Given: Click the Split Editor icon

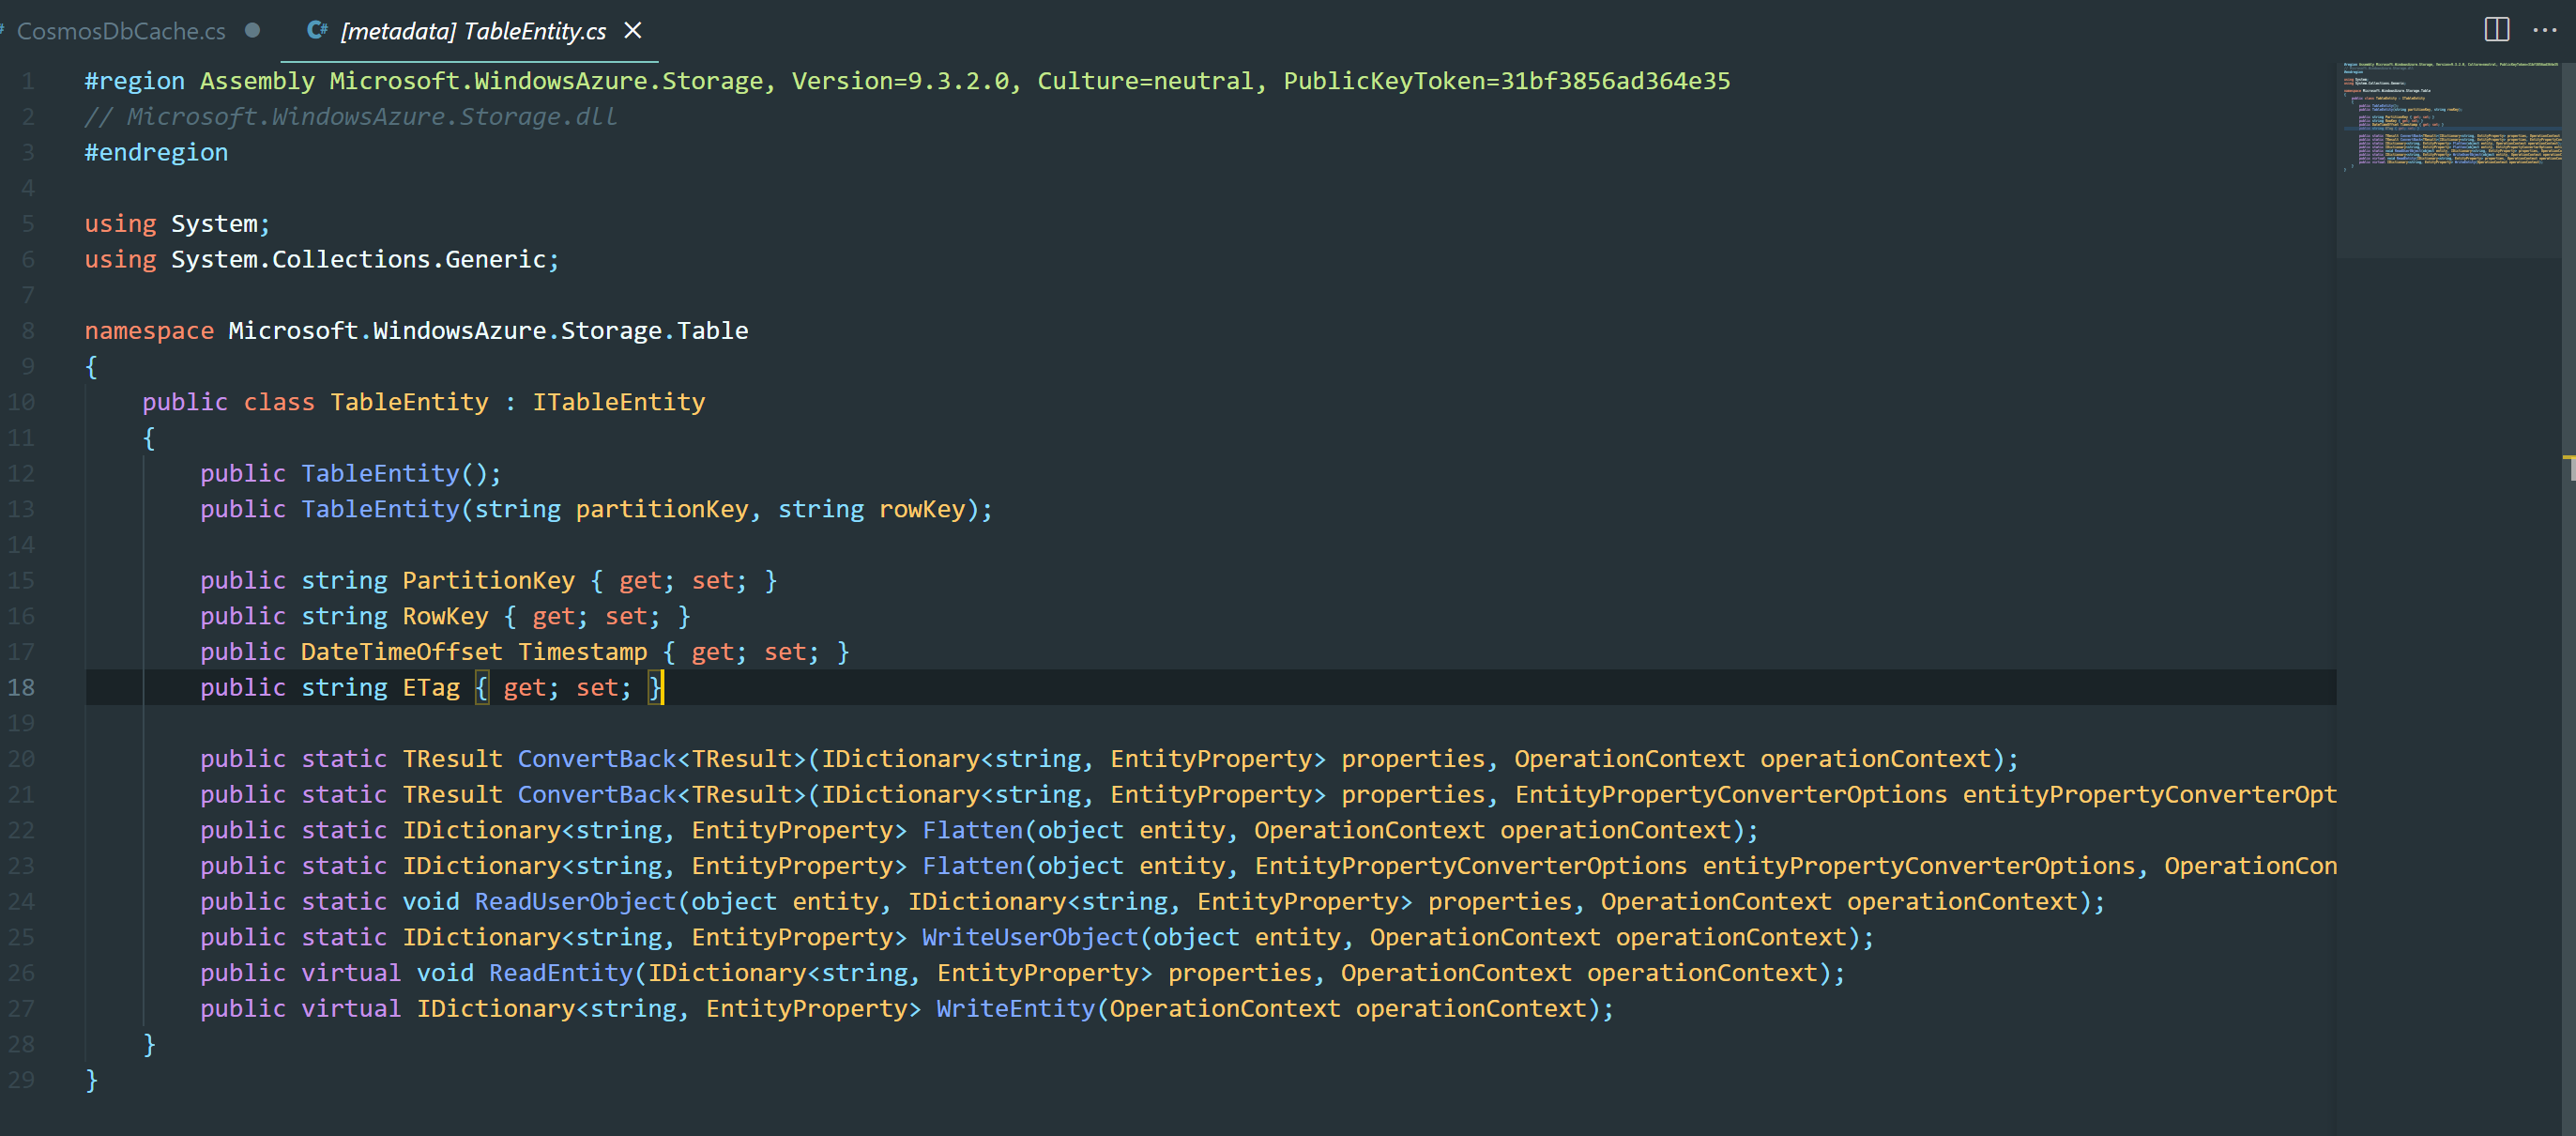Looking at the screenshot, I should click(x=2495, y=30).
